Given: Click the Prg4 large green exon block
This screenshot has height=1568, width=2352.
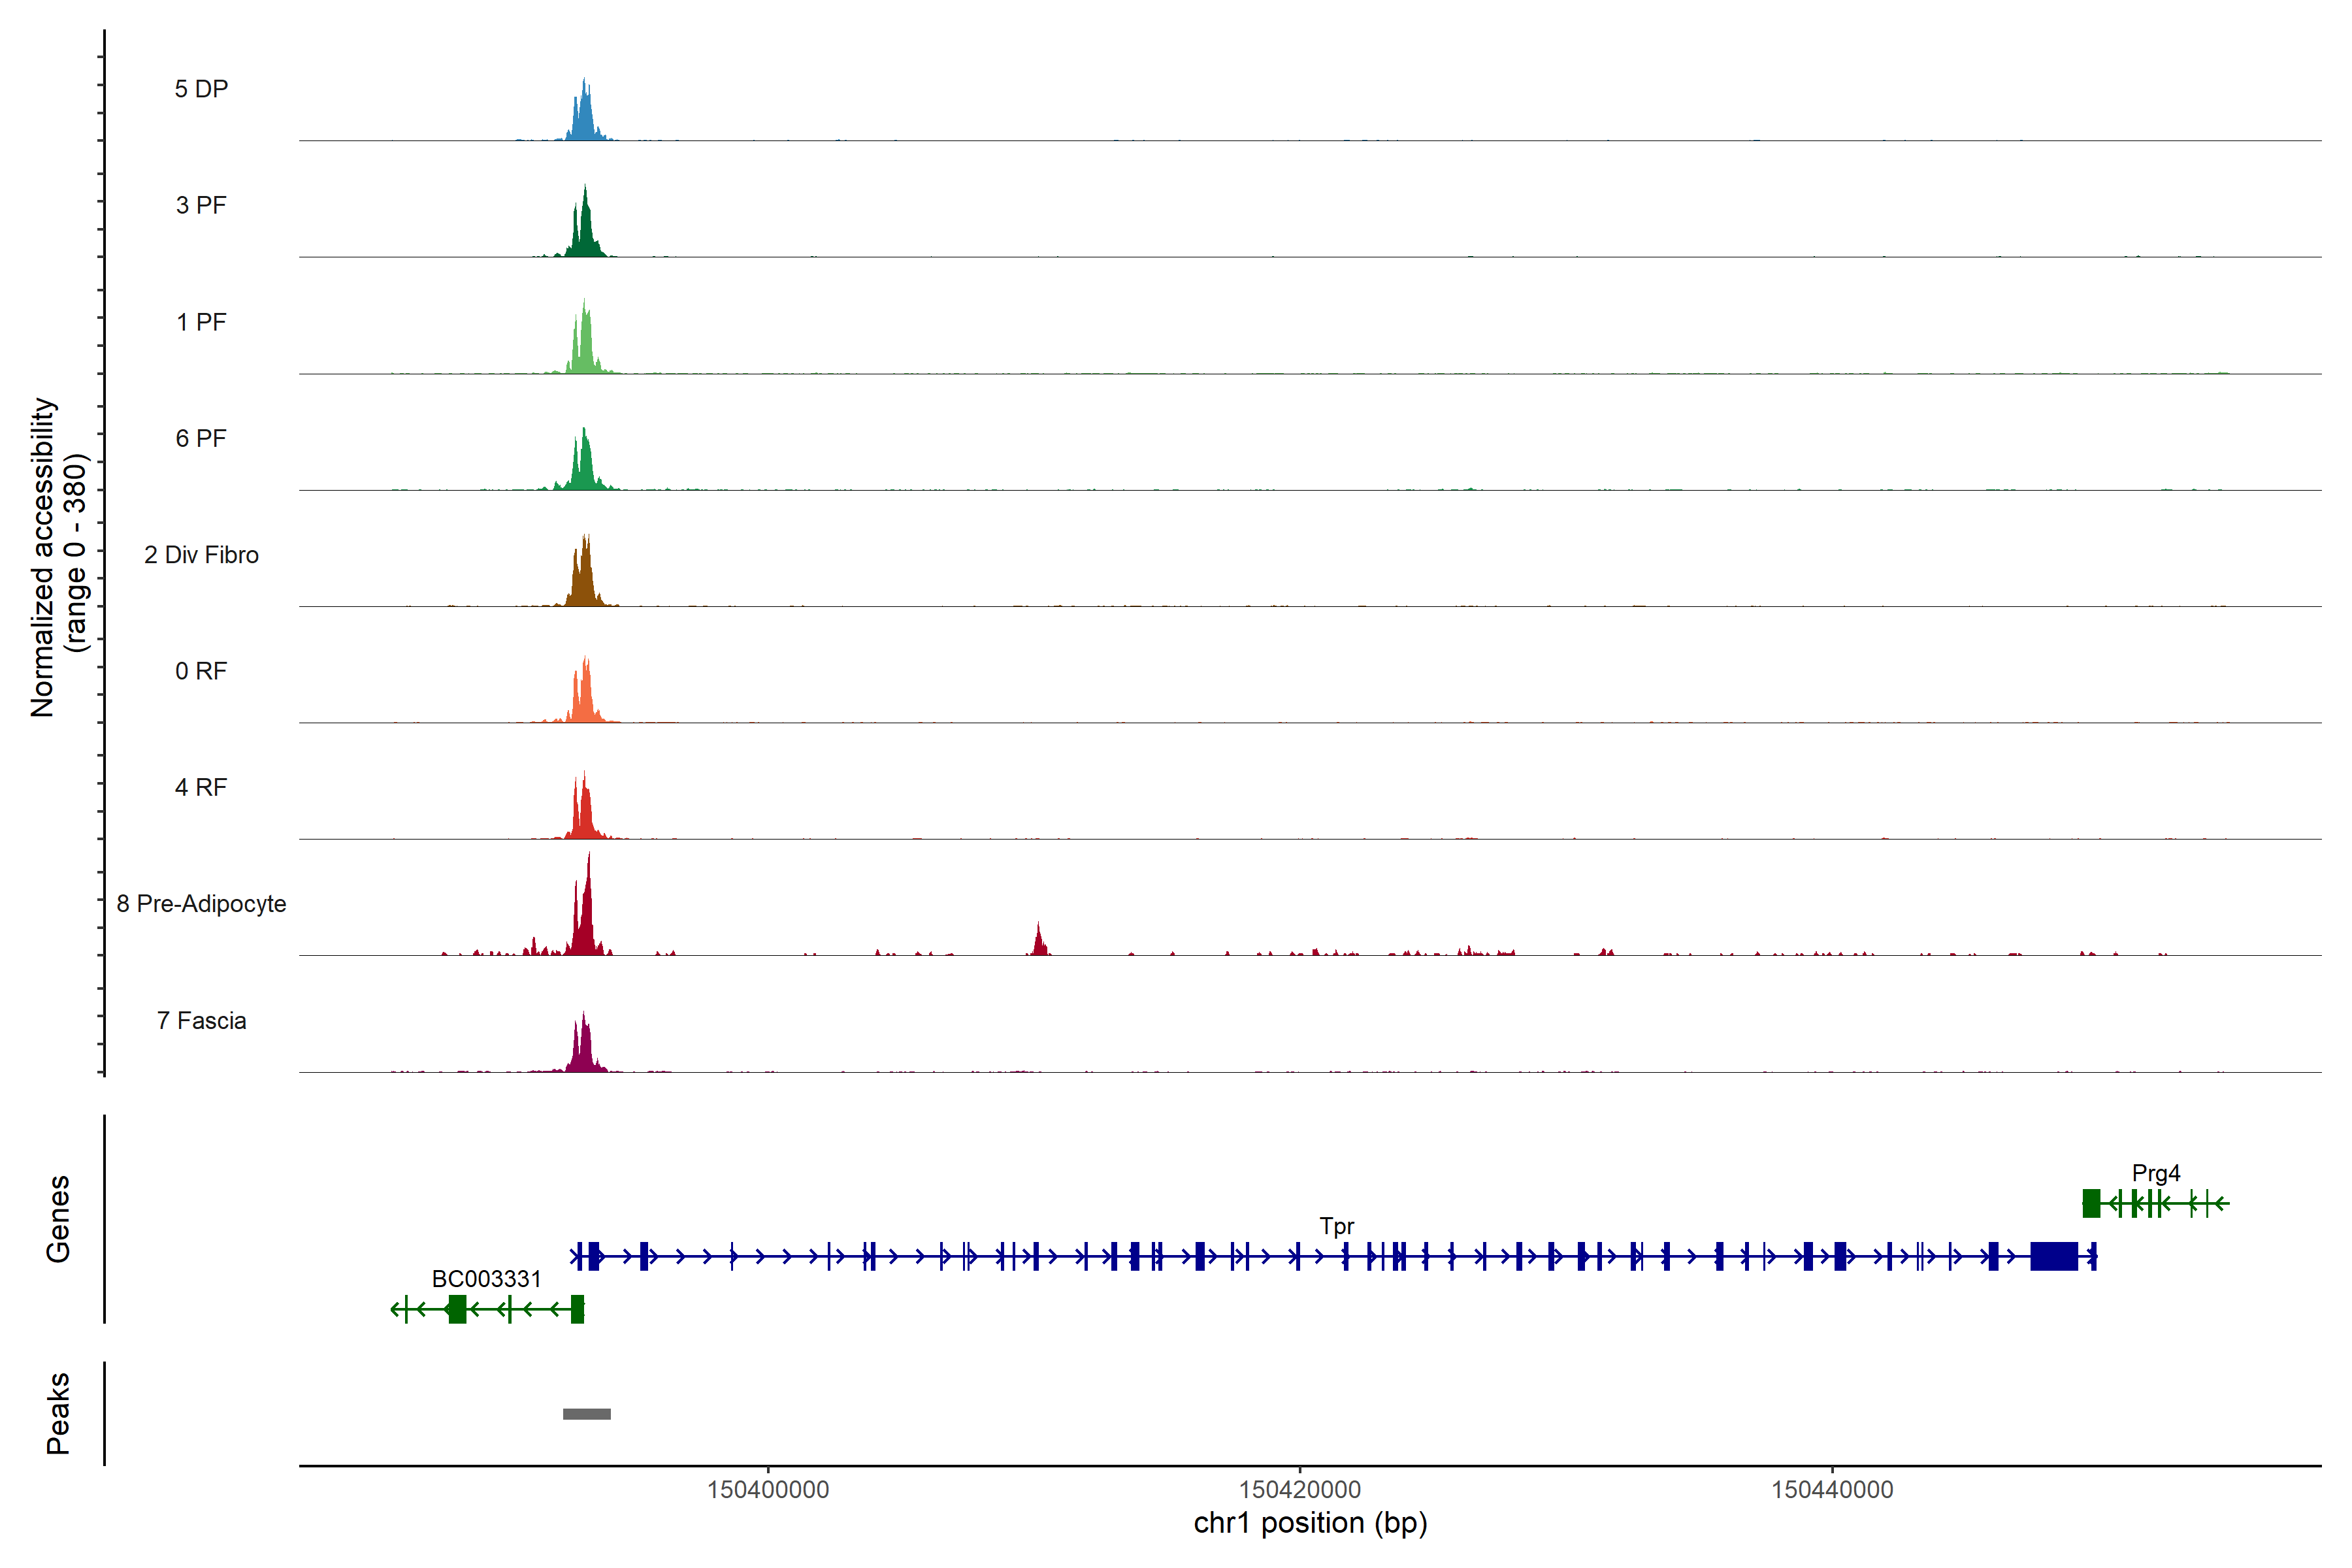Looking at the screenshot, I should 2091,1203.
